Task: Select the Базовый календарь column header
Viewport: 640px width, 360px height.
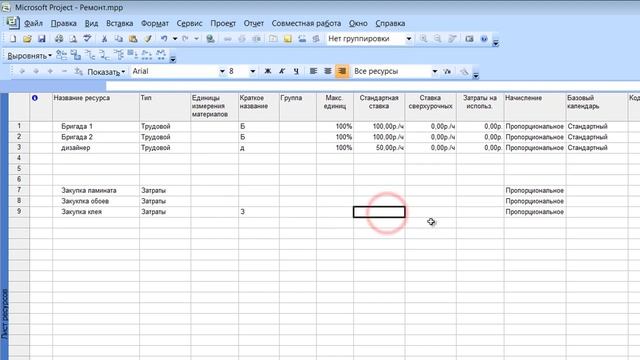Action: tap(597, 107)
